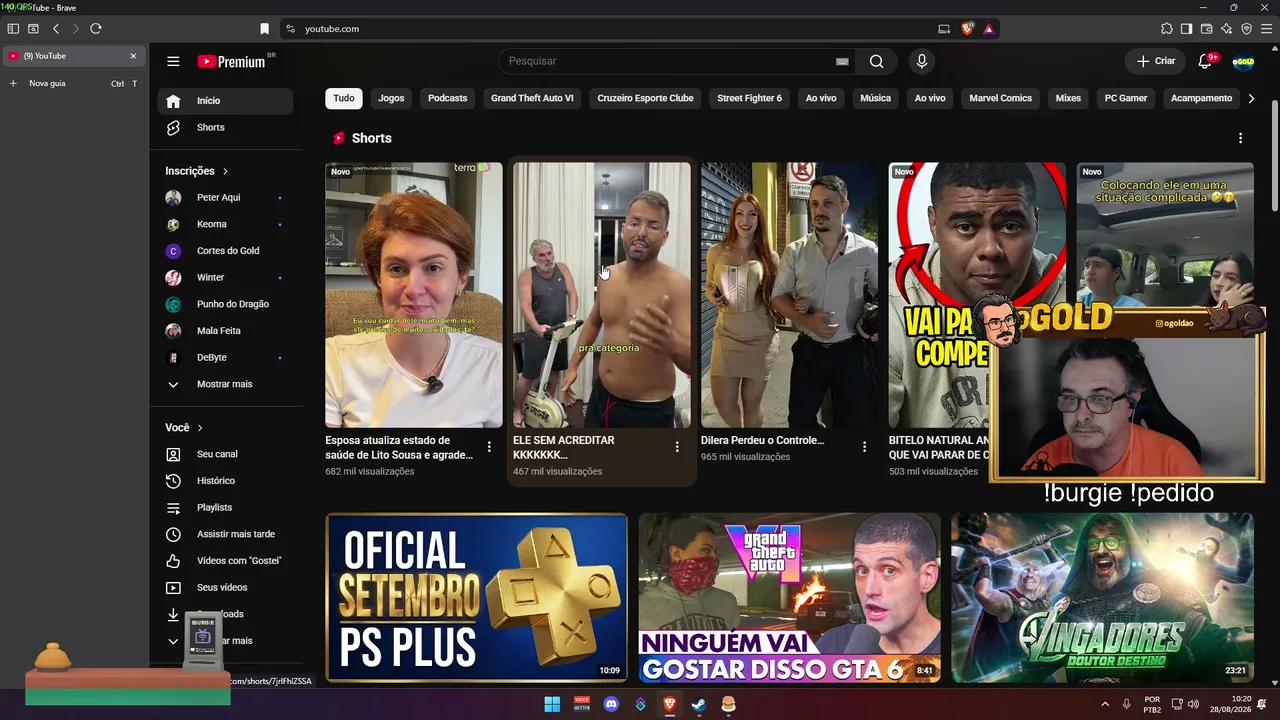Bookmark this page in Brave

tap(264, 29)
